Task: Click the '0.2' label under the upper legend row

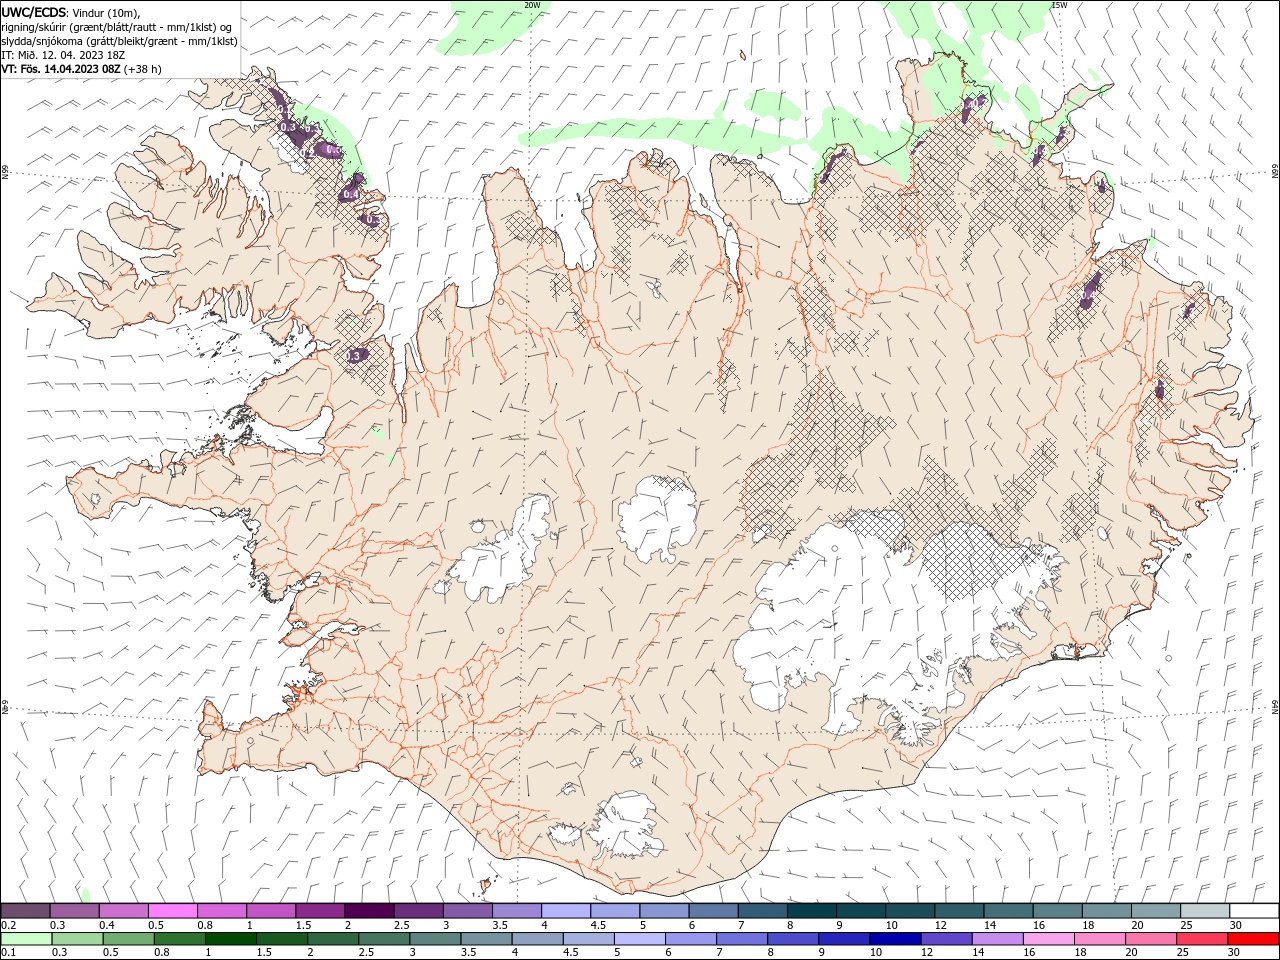Action: [8, 925]
